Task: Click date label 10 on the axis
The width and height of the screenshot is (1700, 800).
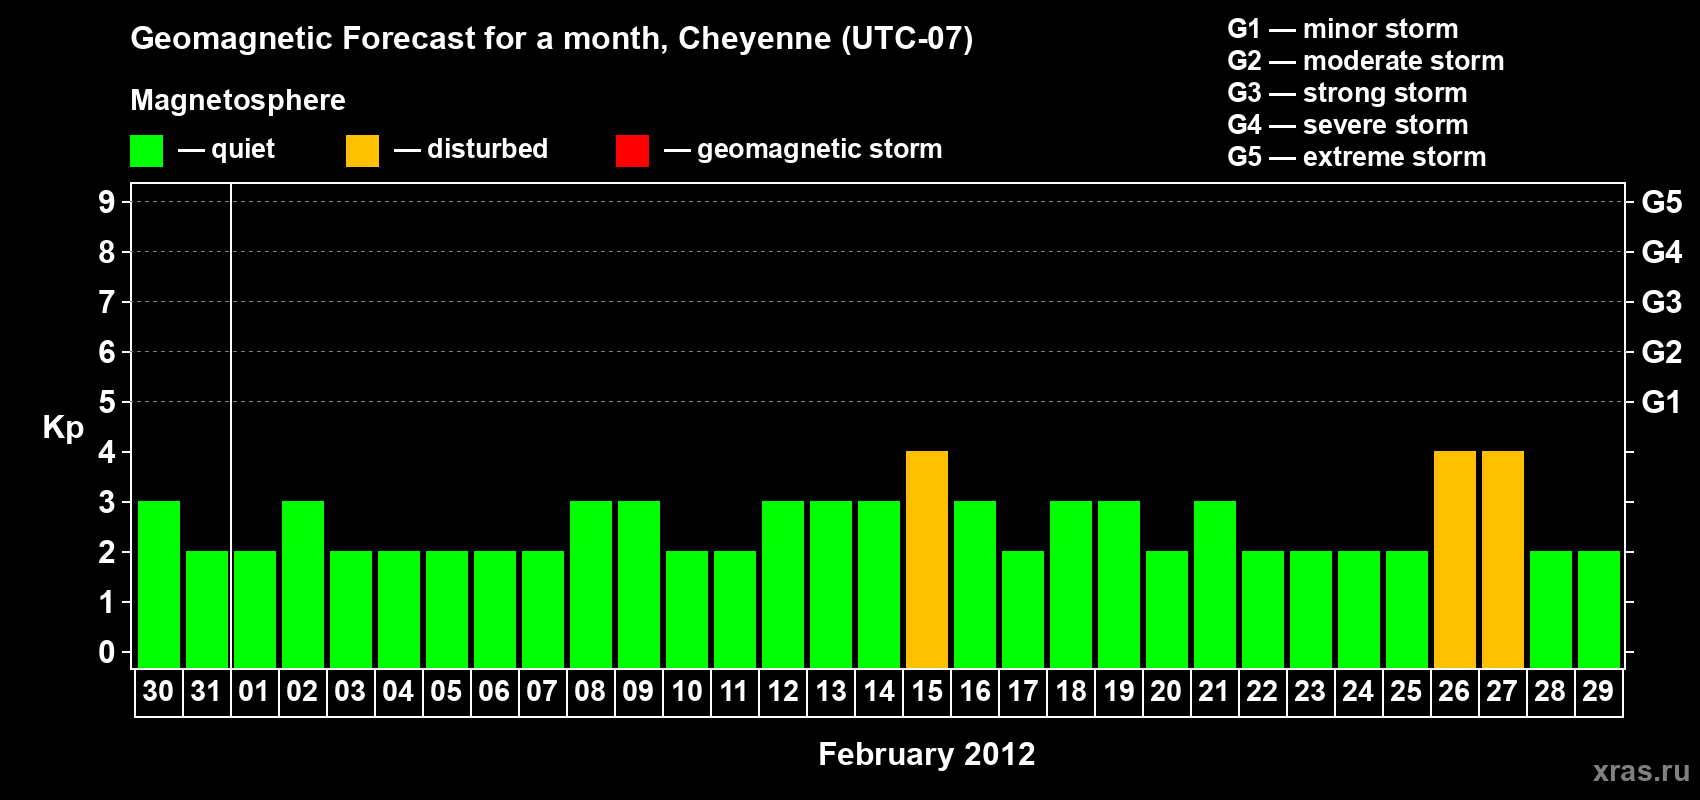Action: [x=687, y=692]
